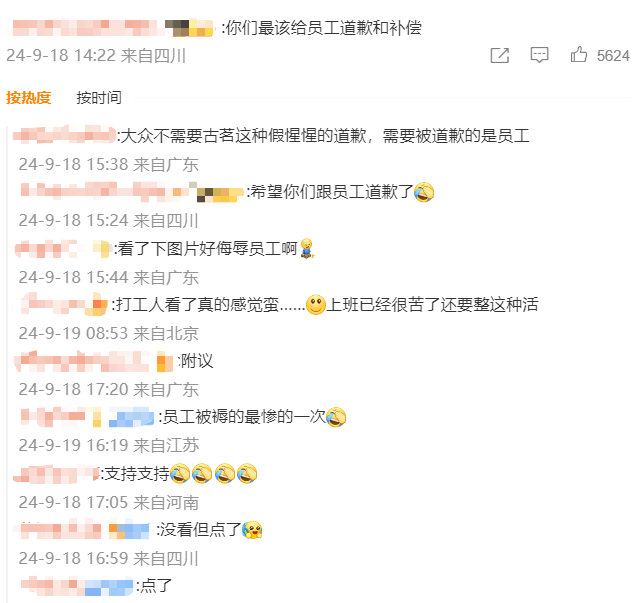Image resolution: width=638 pixels, height=603 pixels.
Task: Click the laughing-crying emoji after 道歉了
Action: [424, 192]
